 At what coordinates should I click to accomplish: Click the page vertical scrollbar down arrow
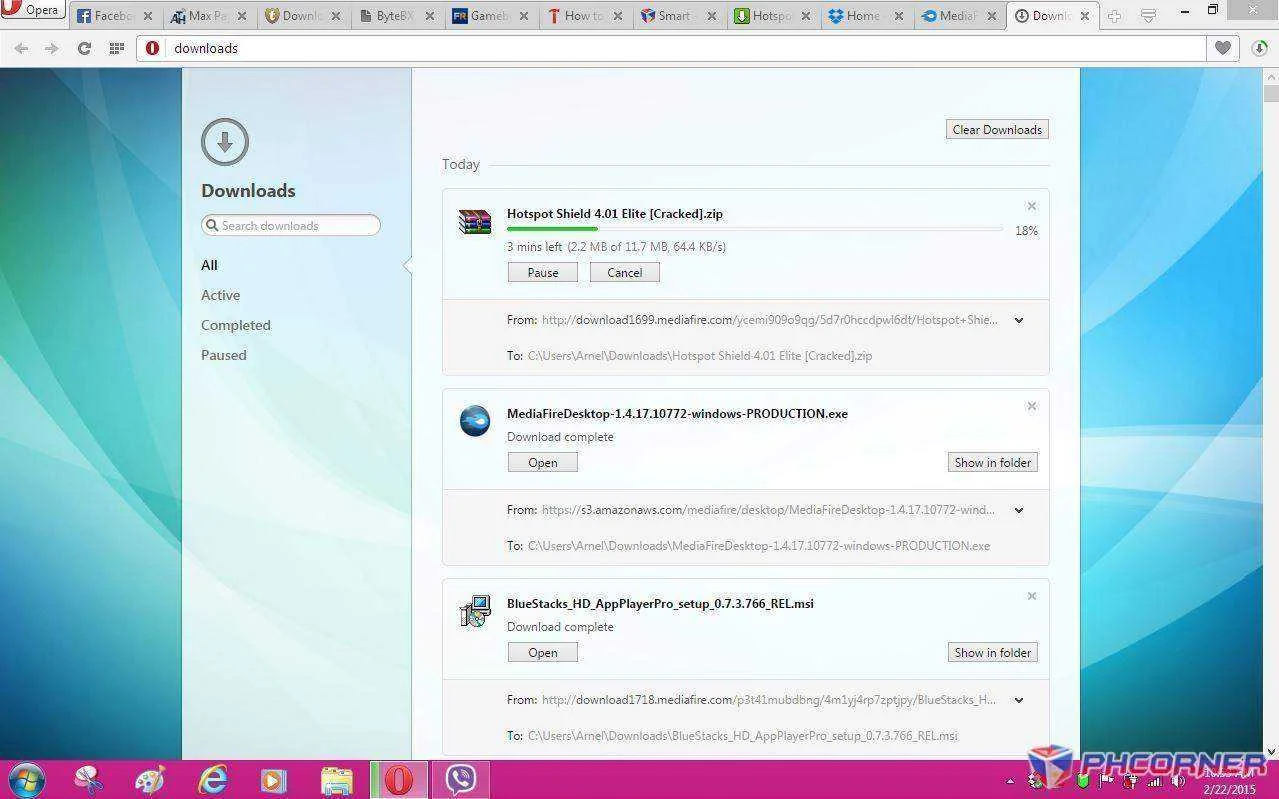pos(1271,751)
